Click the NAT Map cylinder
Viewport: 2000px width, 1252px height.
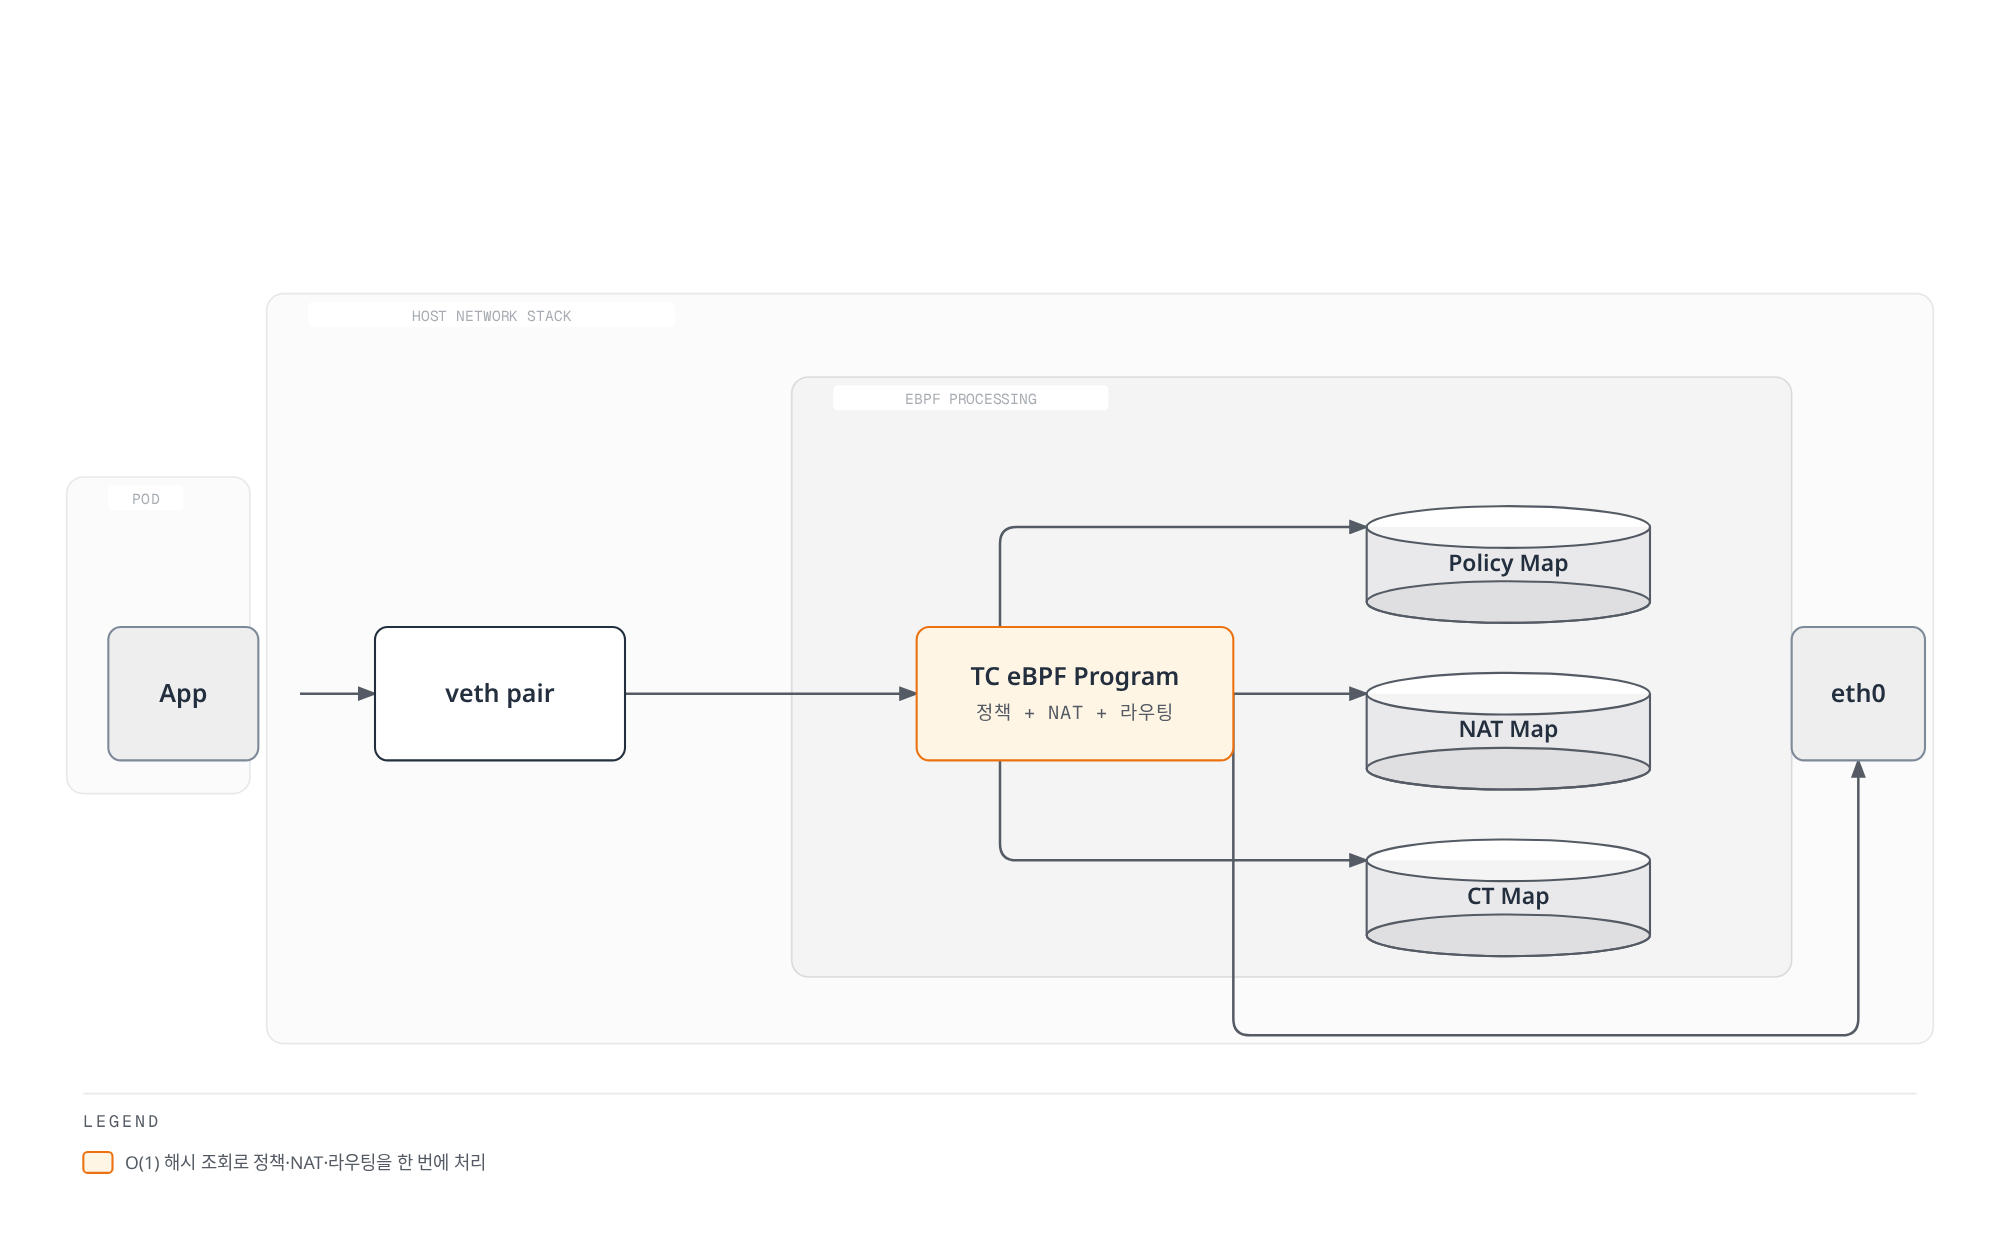pos(1508,731)
